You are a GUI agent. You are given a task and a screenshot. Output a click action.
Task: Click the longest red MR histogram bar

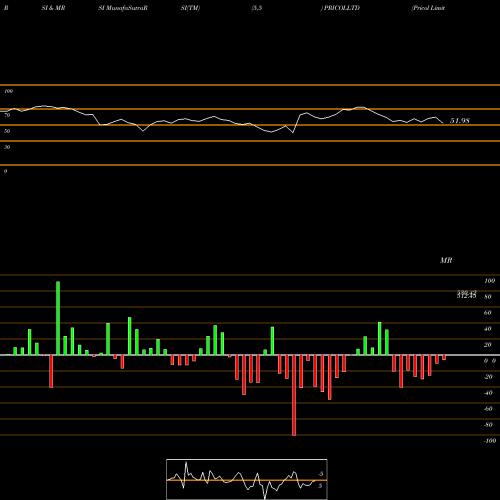[294, 395]
